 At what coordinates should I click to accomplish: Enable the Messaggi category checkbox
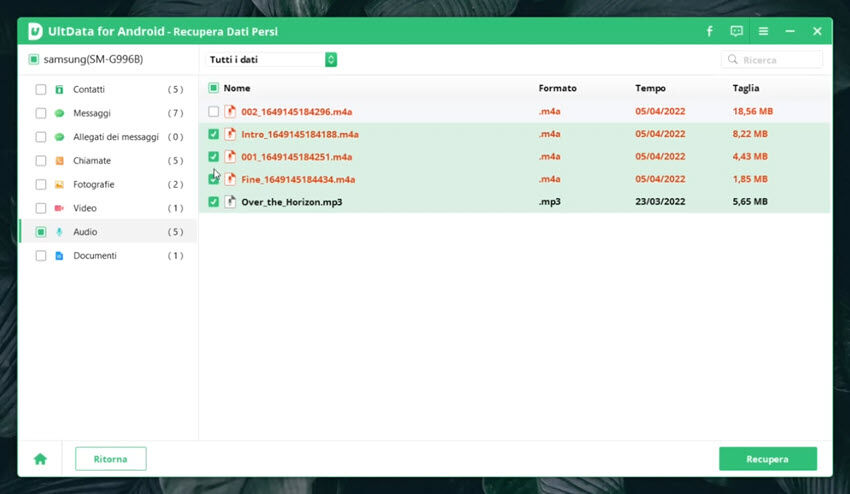[x=41, y=113]
